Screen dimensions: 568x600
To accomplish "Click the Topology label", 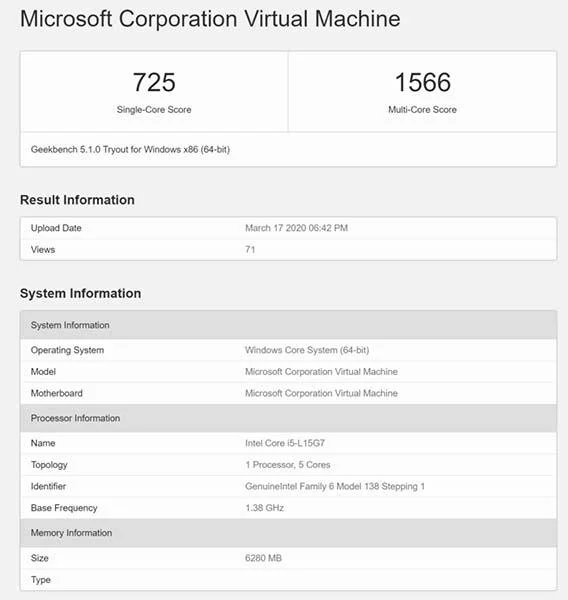I will pos(49,465).
